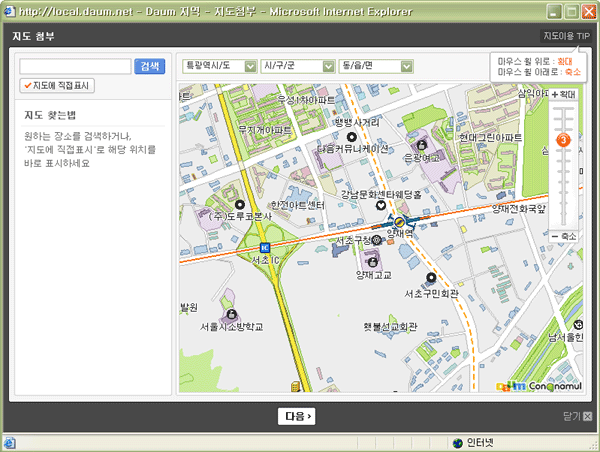Click the 지도이용 TIP tab
The width and height of the screenshot is (600, 452).
click(x=566, y=36)
